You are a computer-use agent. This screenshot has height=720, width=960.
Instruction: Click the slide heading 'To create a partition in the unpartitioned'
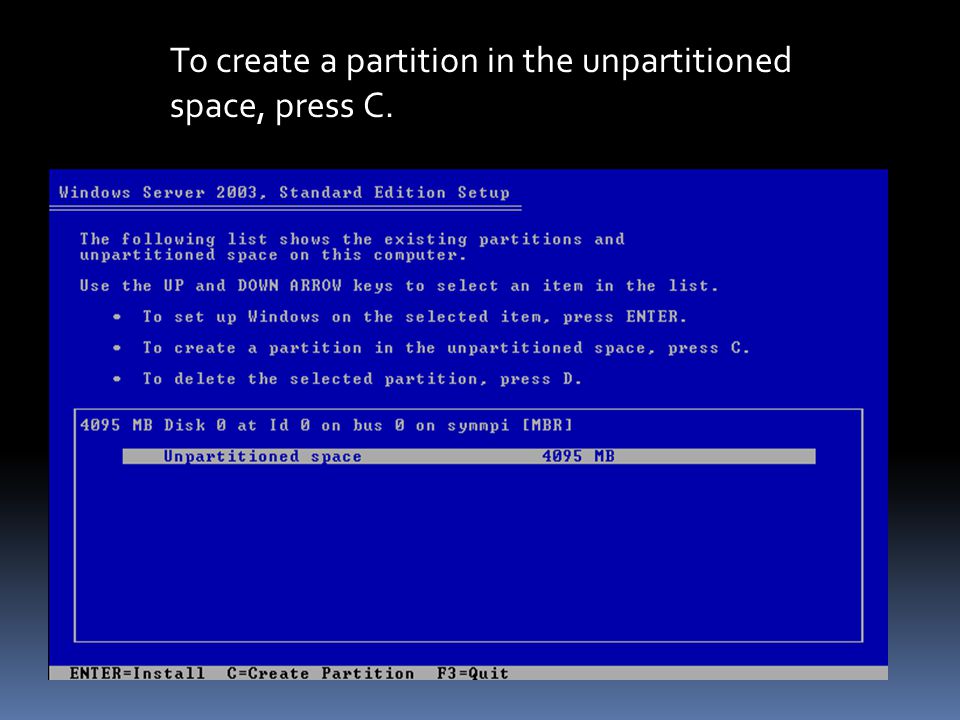[x=481, y=83]
